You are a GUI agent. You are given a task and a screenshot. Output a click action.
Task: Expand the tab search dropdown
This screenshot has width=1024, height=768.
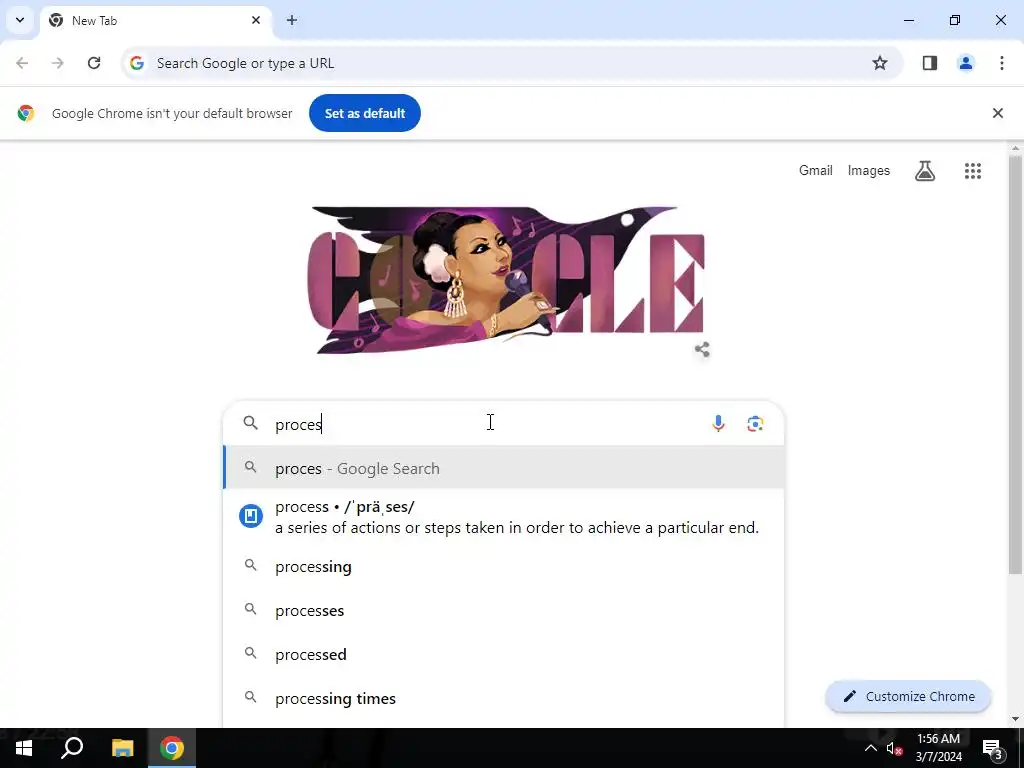(x=20, y=20)
